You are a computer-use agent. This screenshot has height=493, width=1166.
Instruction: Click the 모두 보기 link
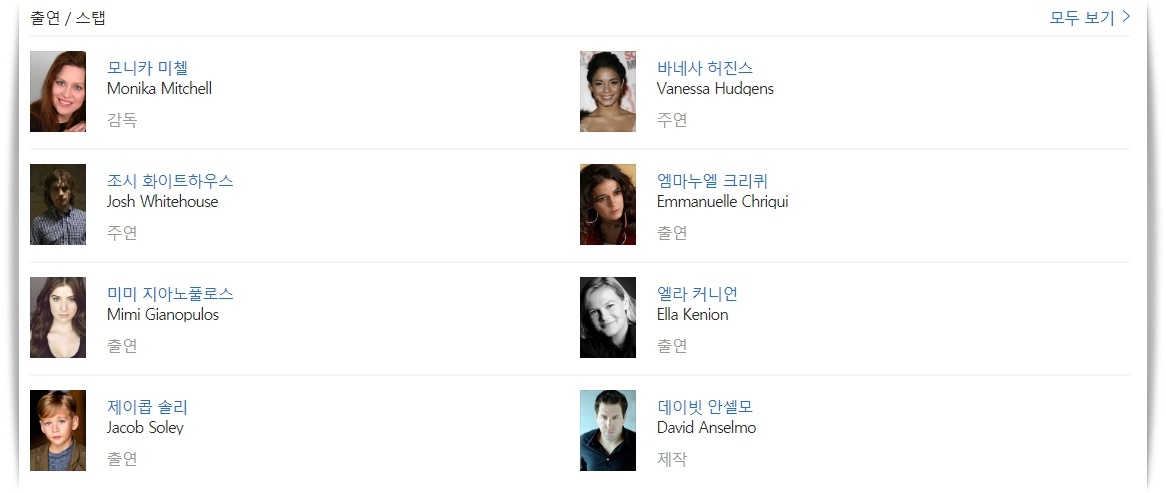point(1081,17)
